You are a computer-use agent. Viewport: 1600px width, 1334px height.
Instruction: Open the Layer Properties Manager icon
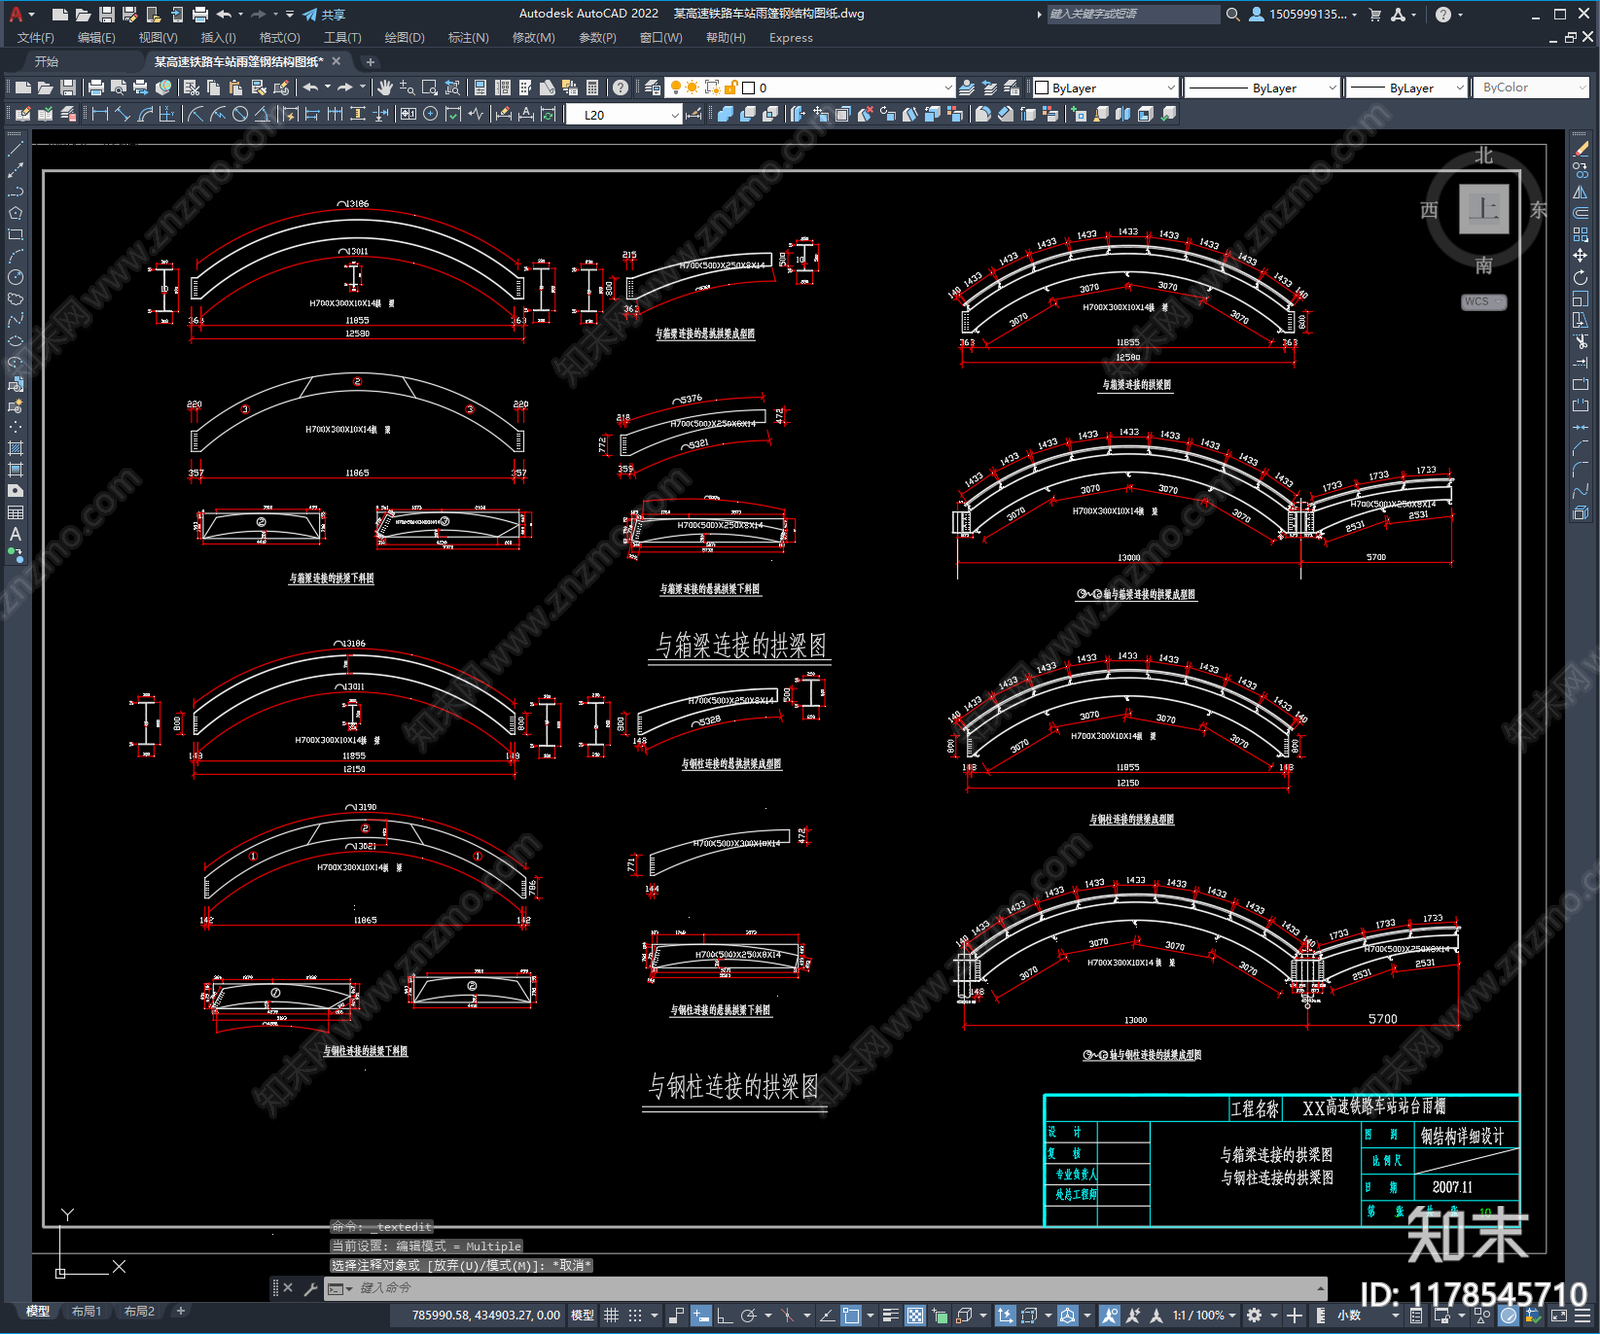click(653, 88)
